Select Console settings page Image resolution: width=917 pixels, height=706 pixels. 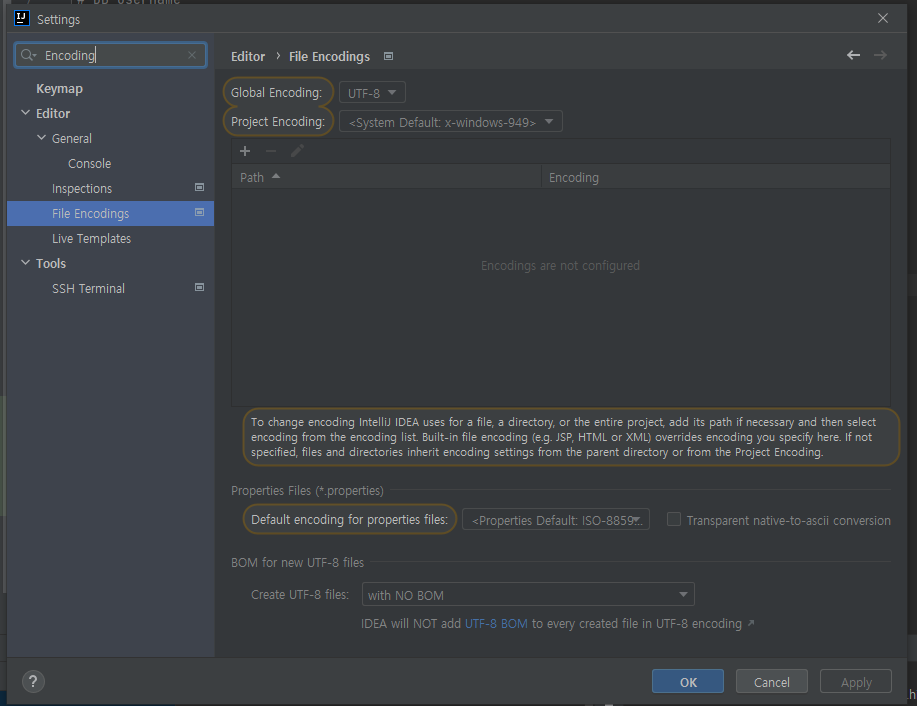click(x=89, y=163)
